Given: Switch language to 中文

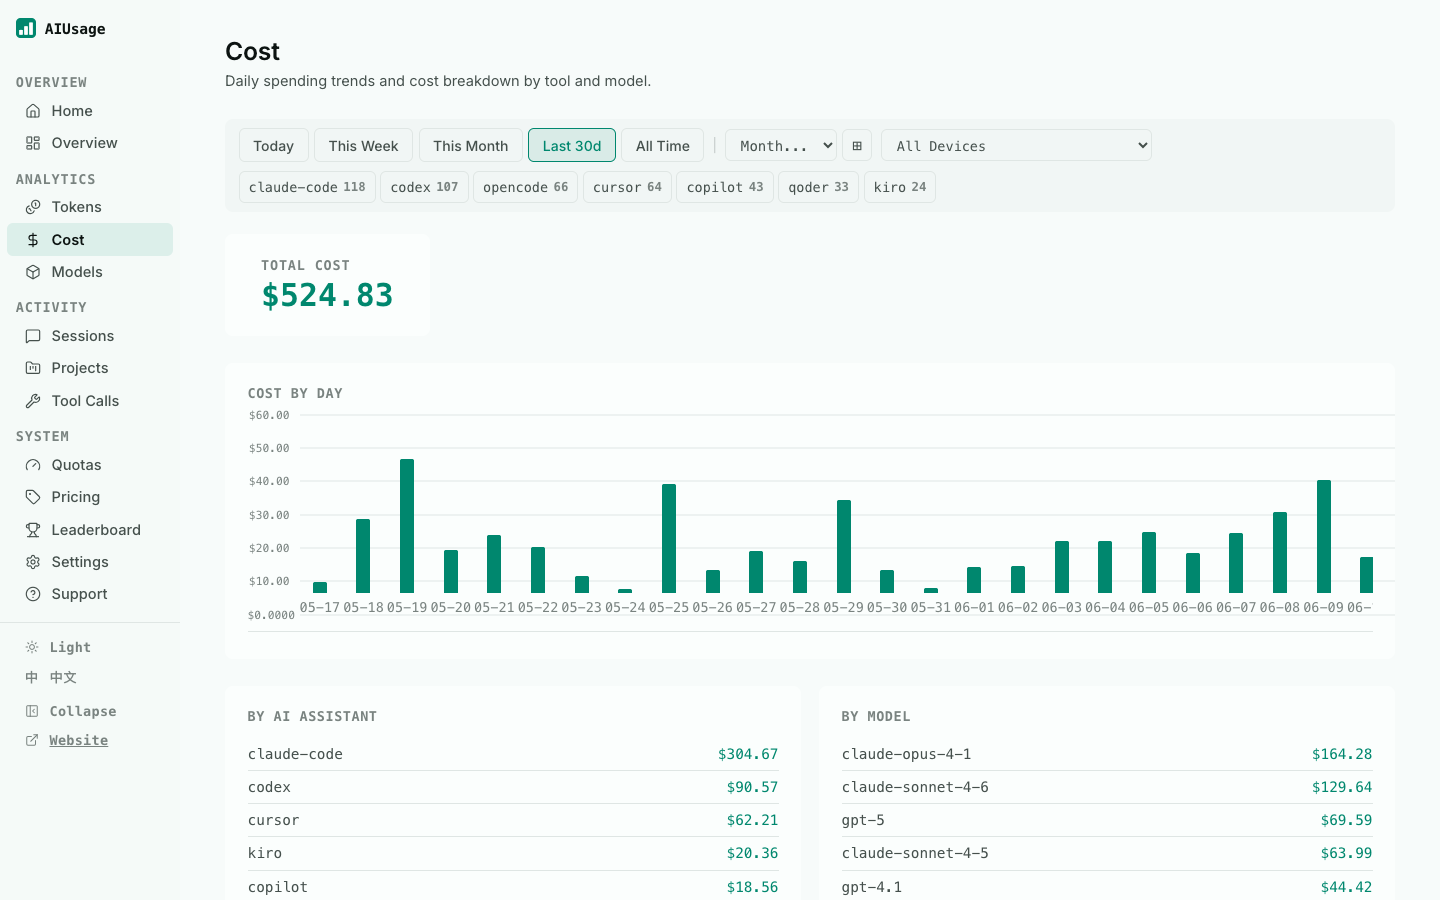Looking at the screenshot, I should tap(51, 677).
